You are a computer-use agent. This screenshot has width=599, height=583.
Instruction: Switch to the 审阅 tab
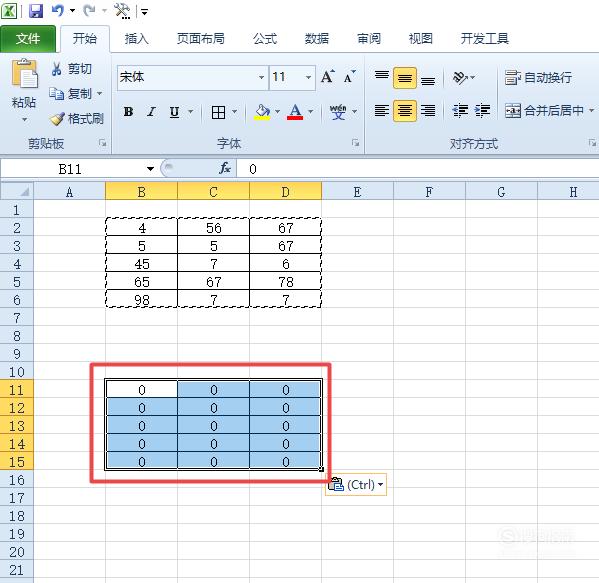[x=368, y=39]
